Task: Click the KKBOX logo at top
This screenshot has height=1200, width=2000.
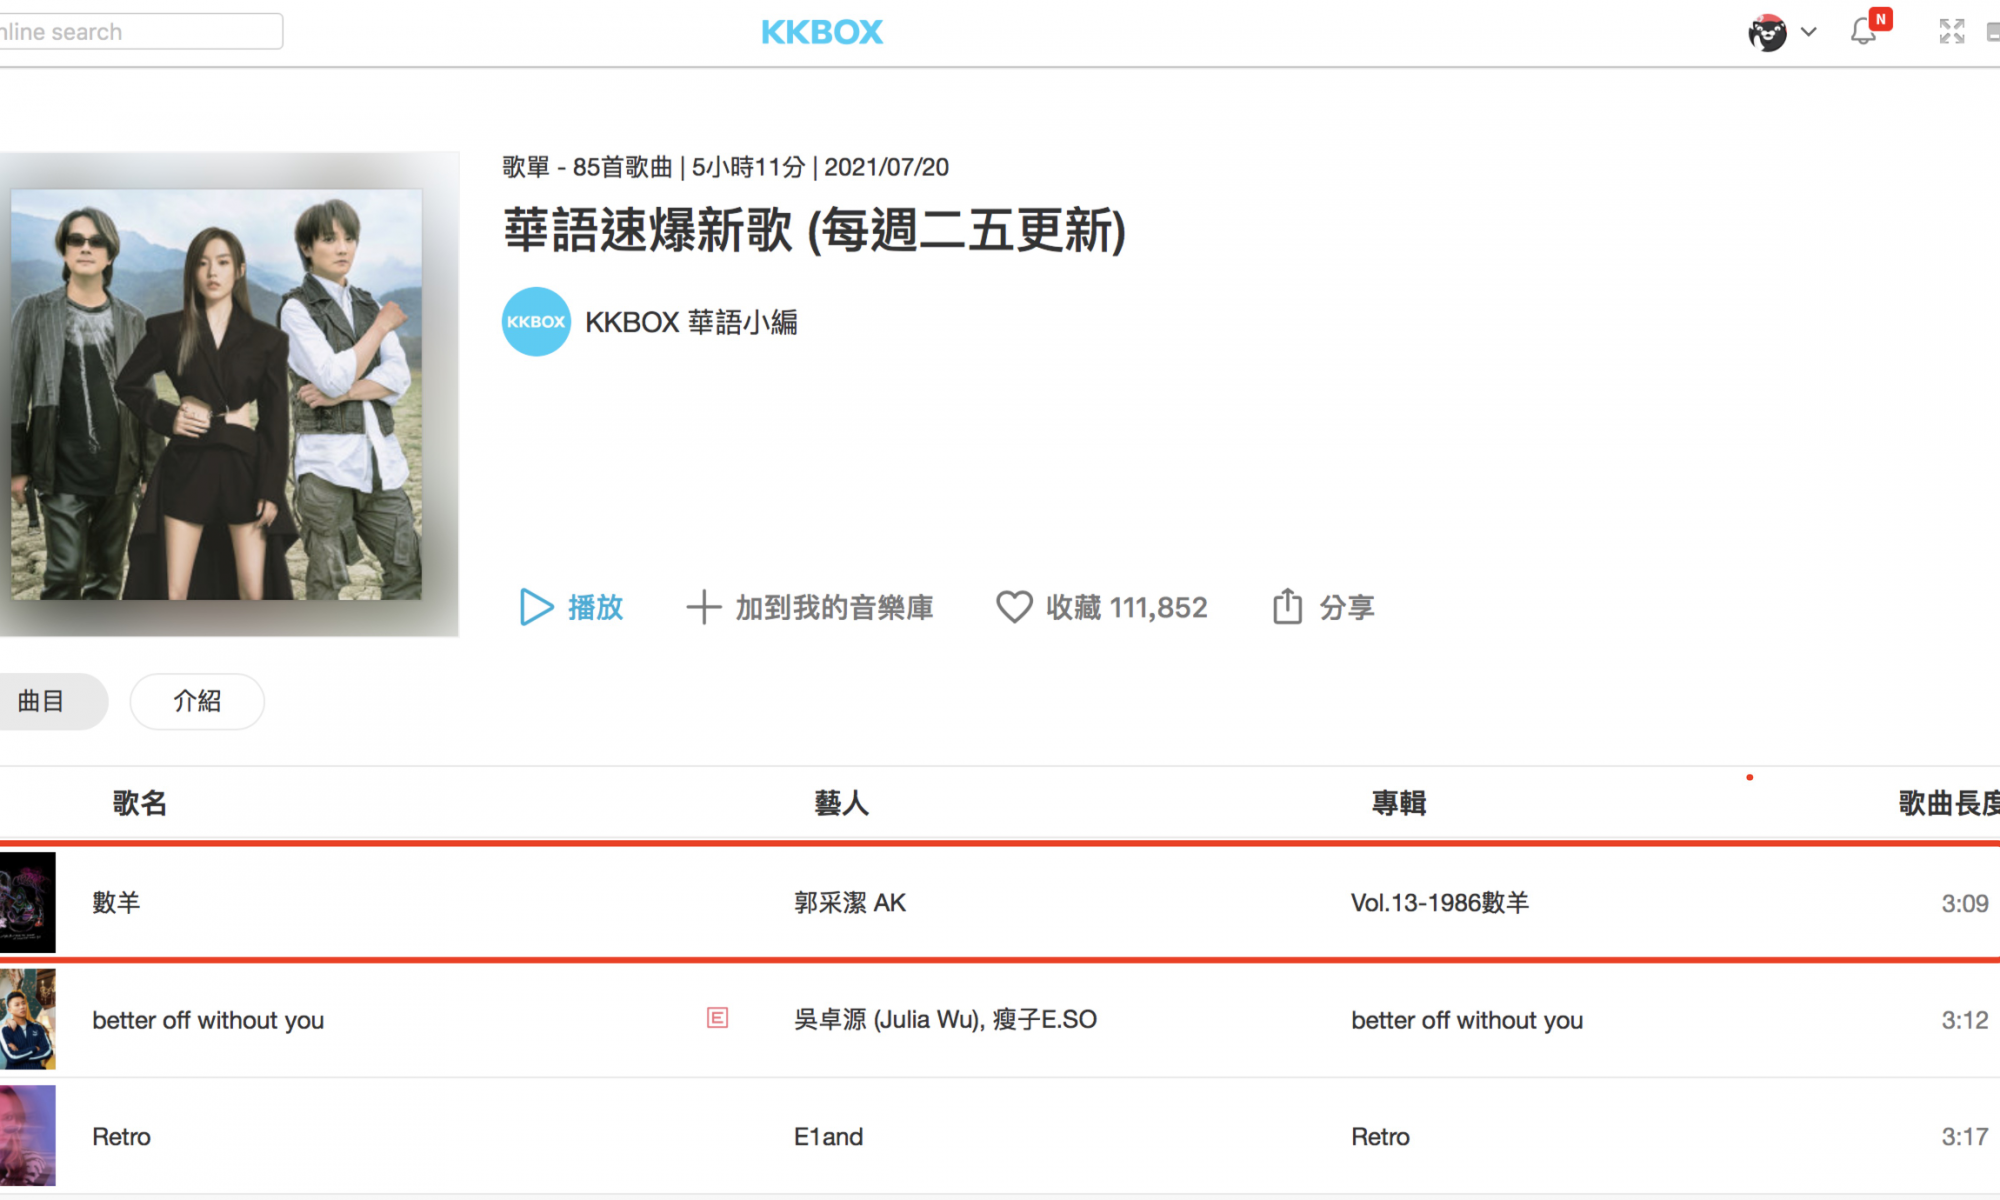Action: [x=822, y=32]
